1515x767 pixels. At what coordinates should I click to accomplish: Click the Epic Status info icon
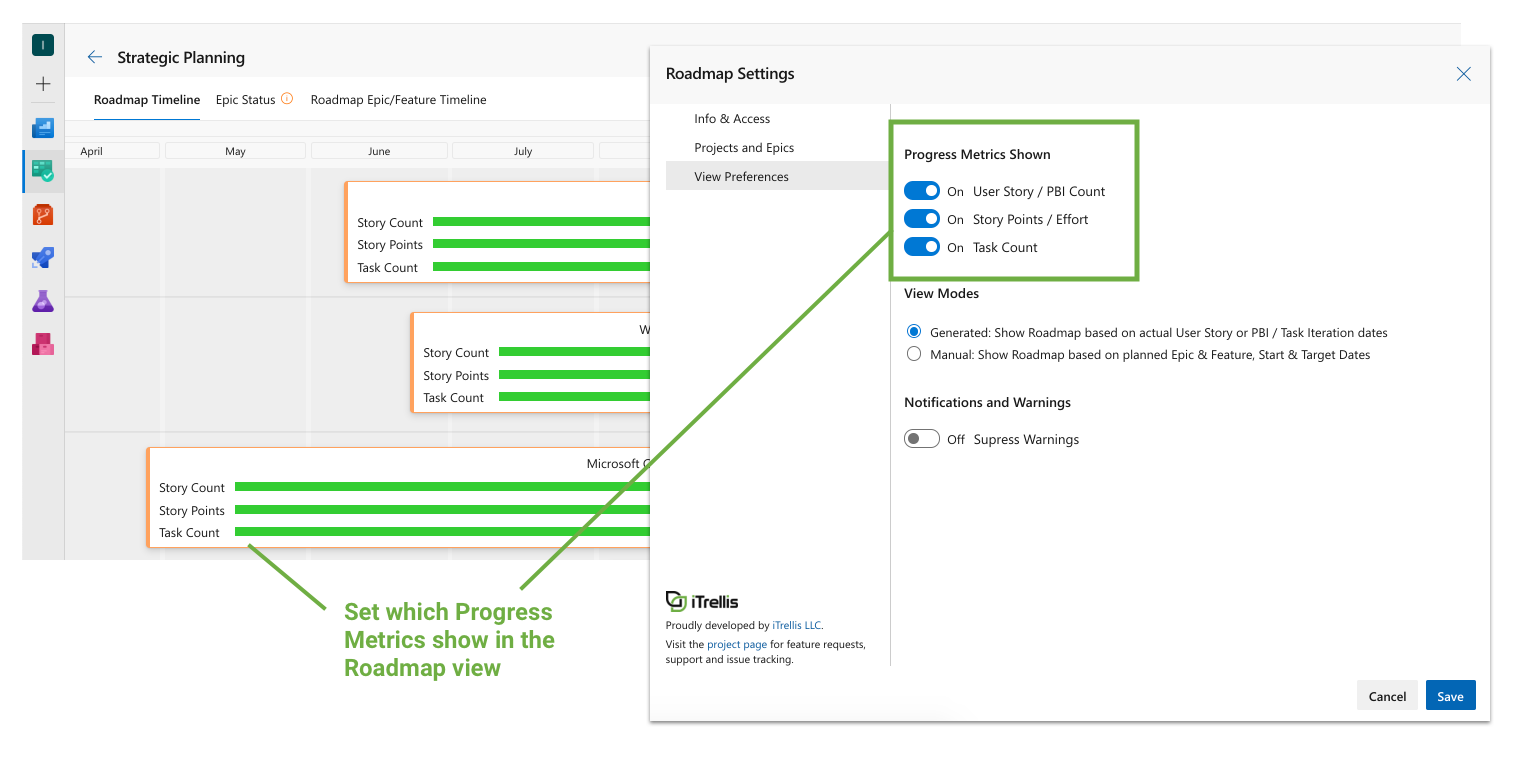pos(287,99)
